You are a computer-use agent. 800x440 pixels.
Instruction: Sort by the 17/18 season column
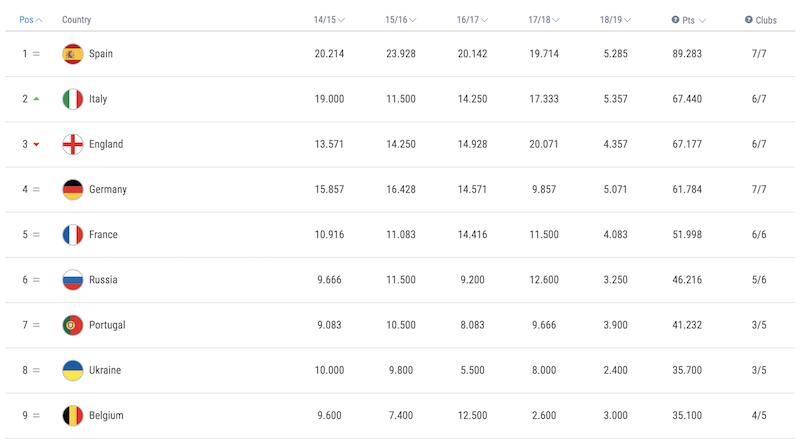543,20
